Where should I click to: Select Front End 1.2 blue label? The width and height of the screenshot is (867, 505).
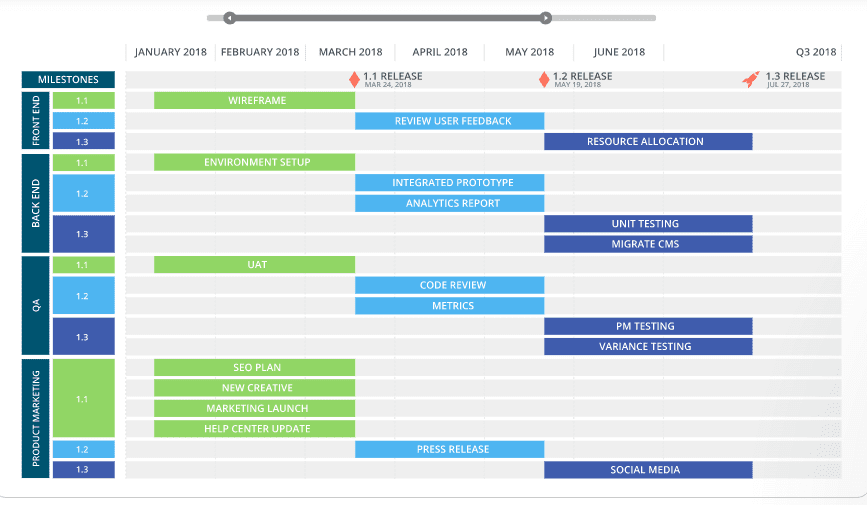click(x=83, y=121)
